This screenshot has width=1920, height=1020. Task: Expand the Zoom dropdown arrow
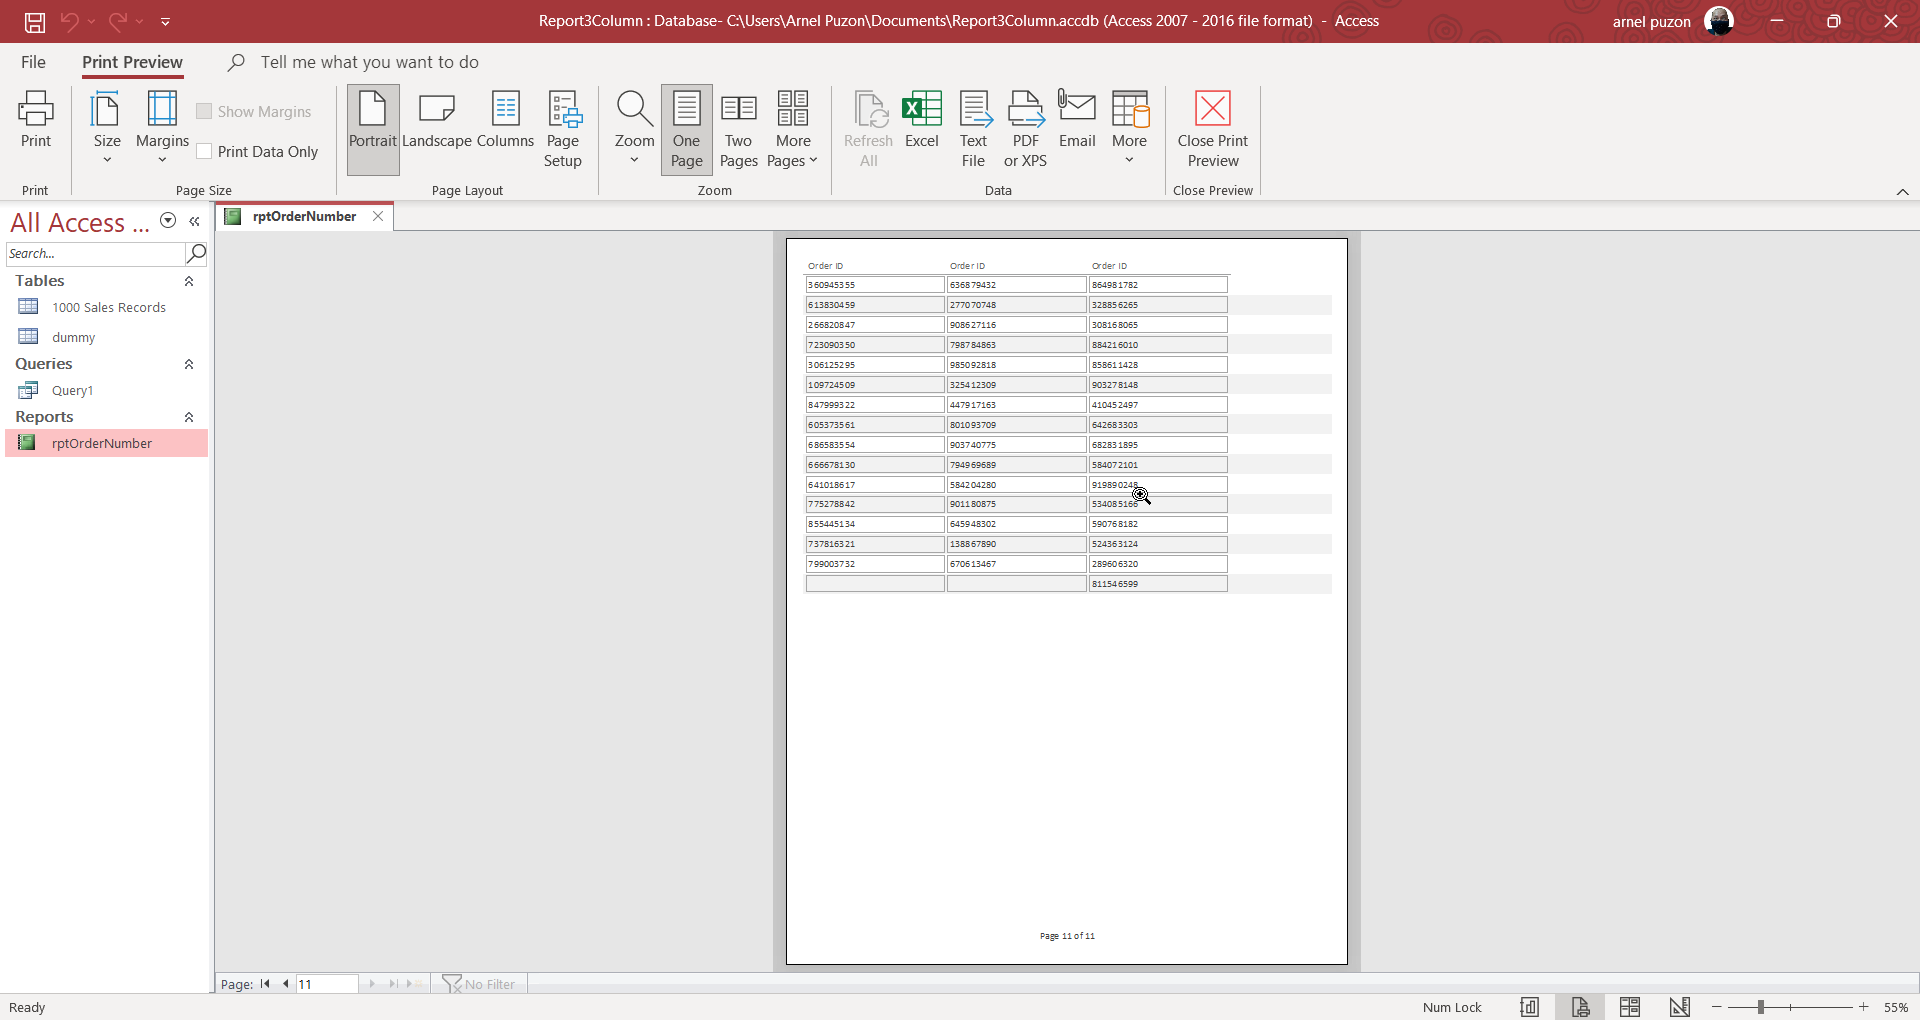(634, 160)
